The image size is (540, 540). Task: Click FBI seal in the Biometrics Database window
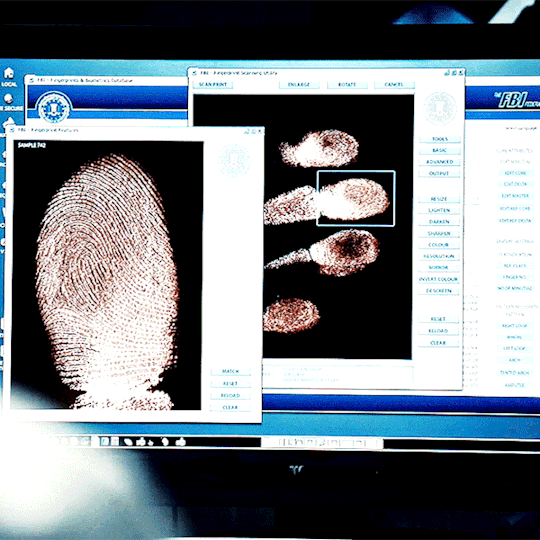click(x=53, y=108)
